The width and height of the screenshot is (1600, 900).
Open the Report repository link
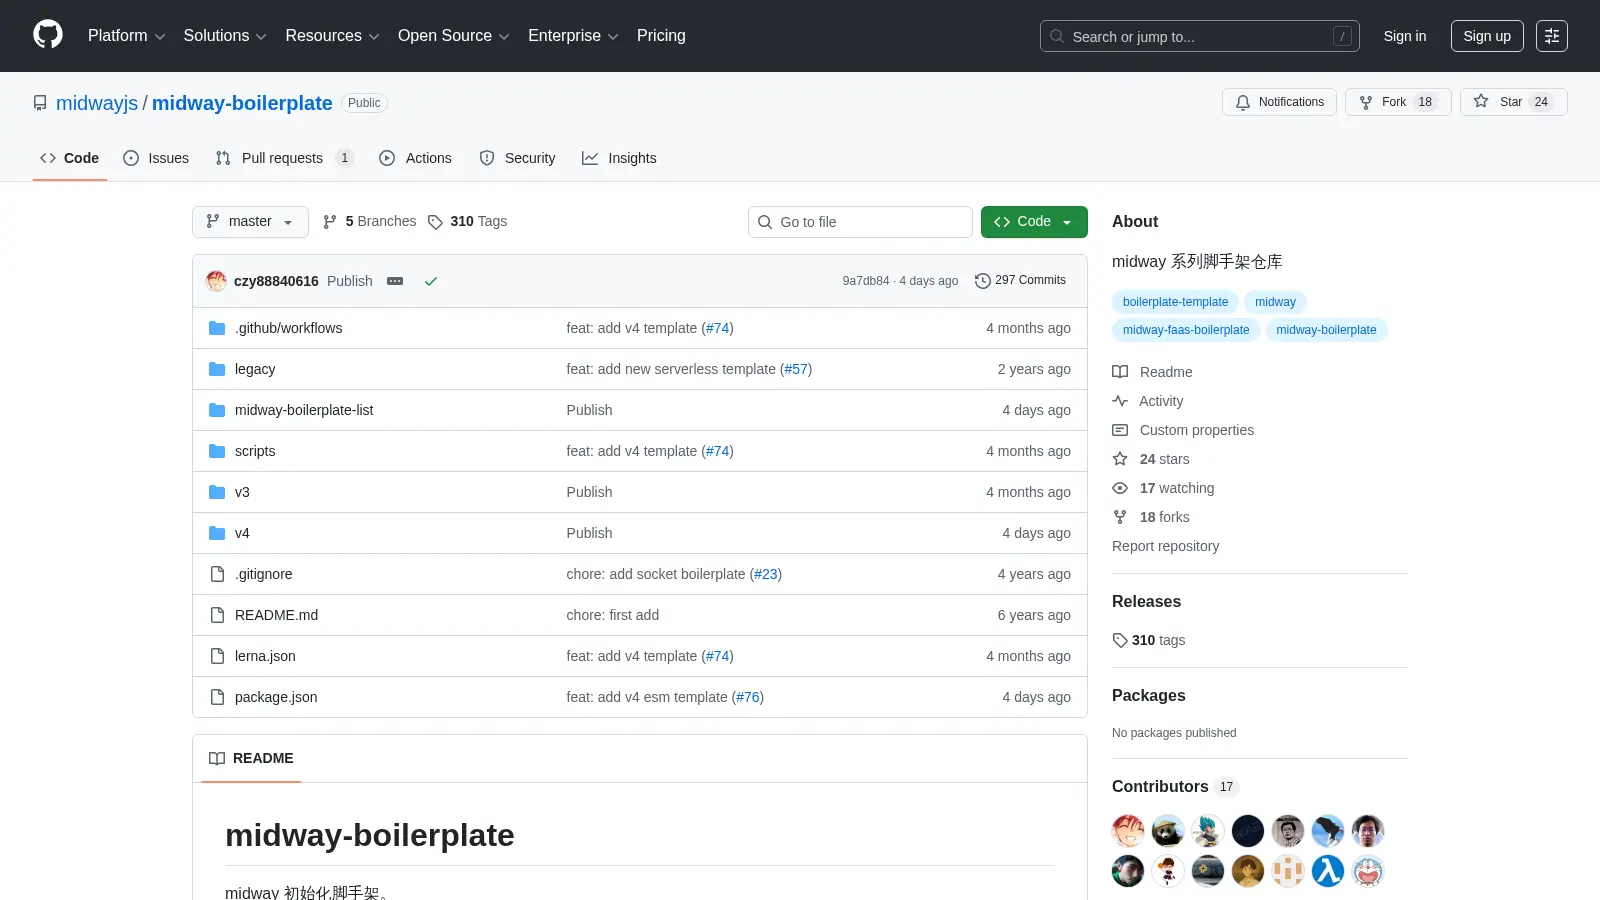pos(1165,546)
